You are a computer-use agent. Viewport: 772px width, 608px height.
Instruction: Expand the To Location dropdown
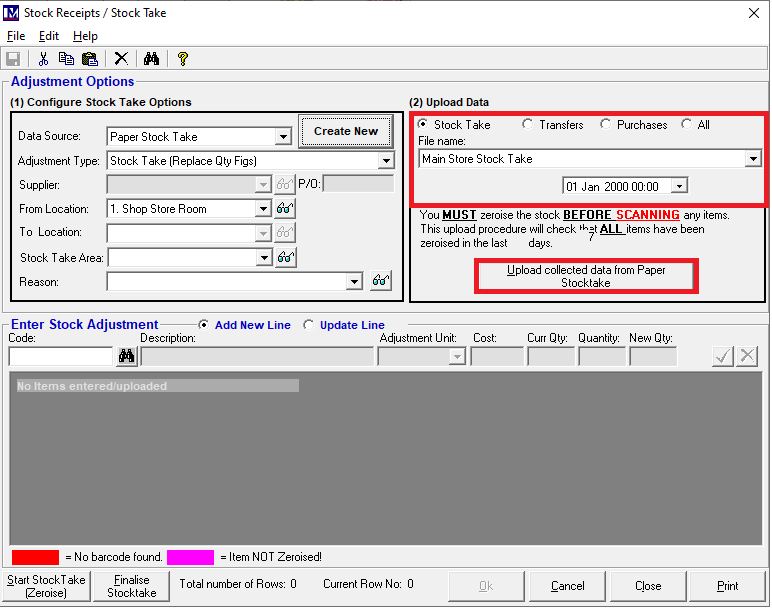(263, 232)
